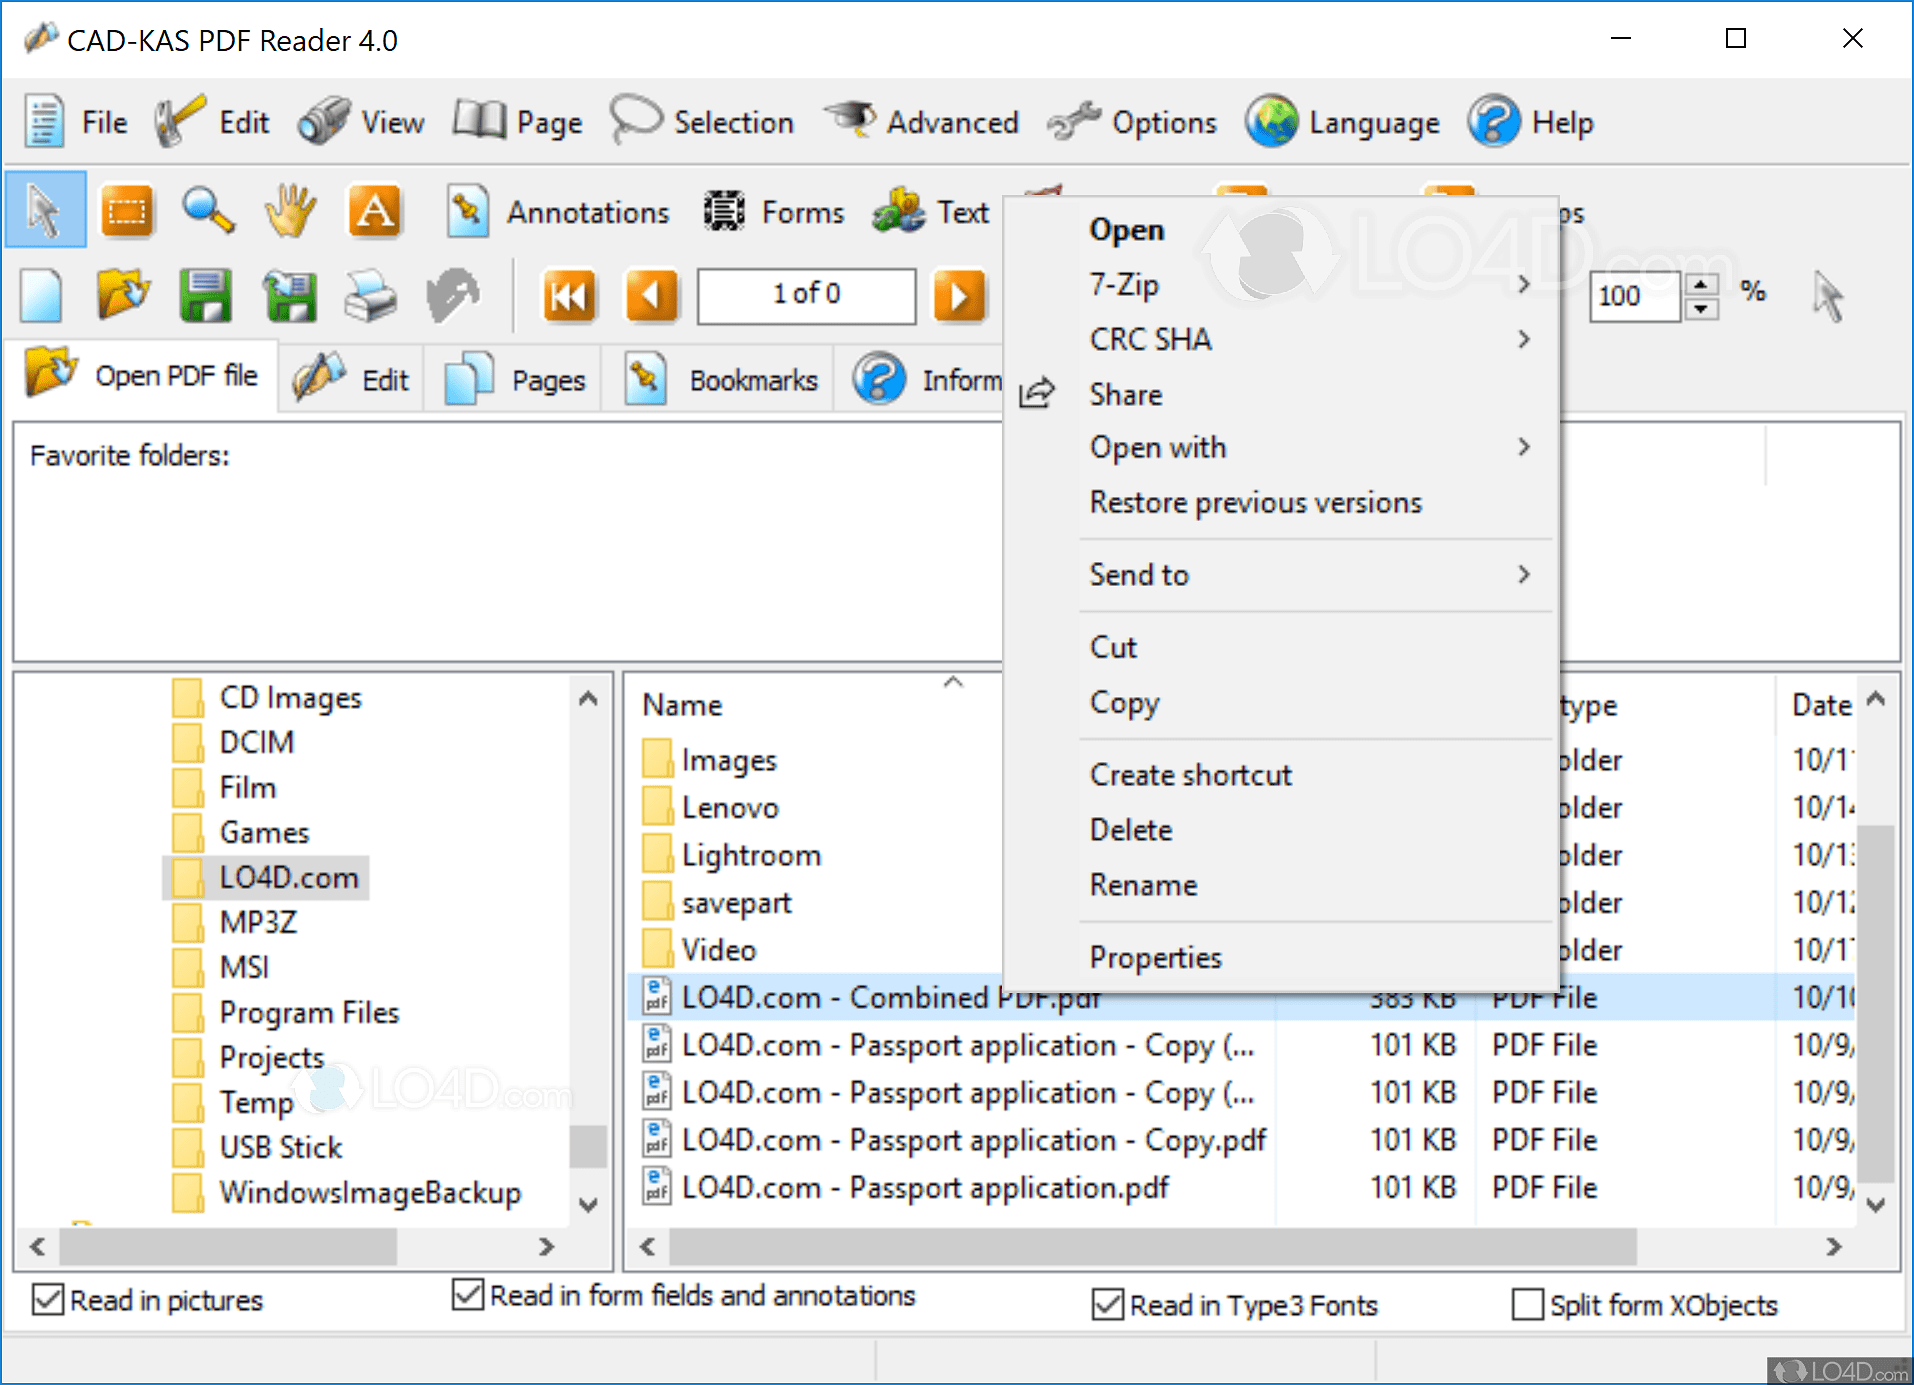Click the Text toolbar icon

tap(899, 211)
